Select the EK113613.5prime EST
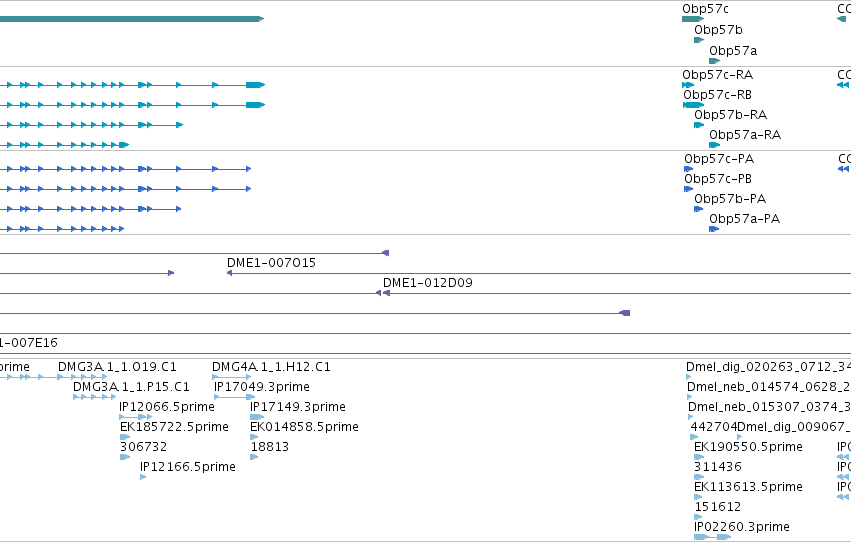The width and height of the screenshot is (851, 542). (x=698, y=498)
